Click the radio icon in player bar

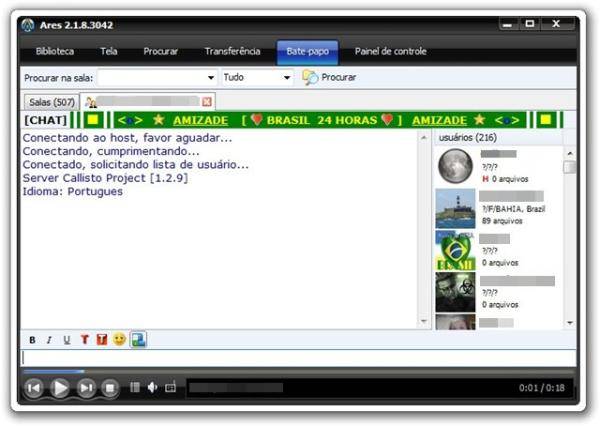(x=170, y=387)
